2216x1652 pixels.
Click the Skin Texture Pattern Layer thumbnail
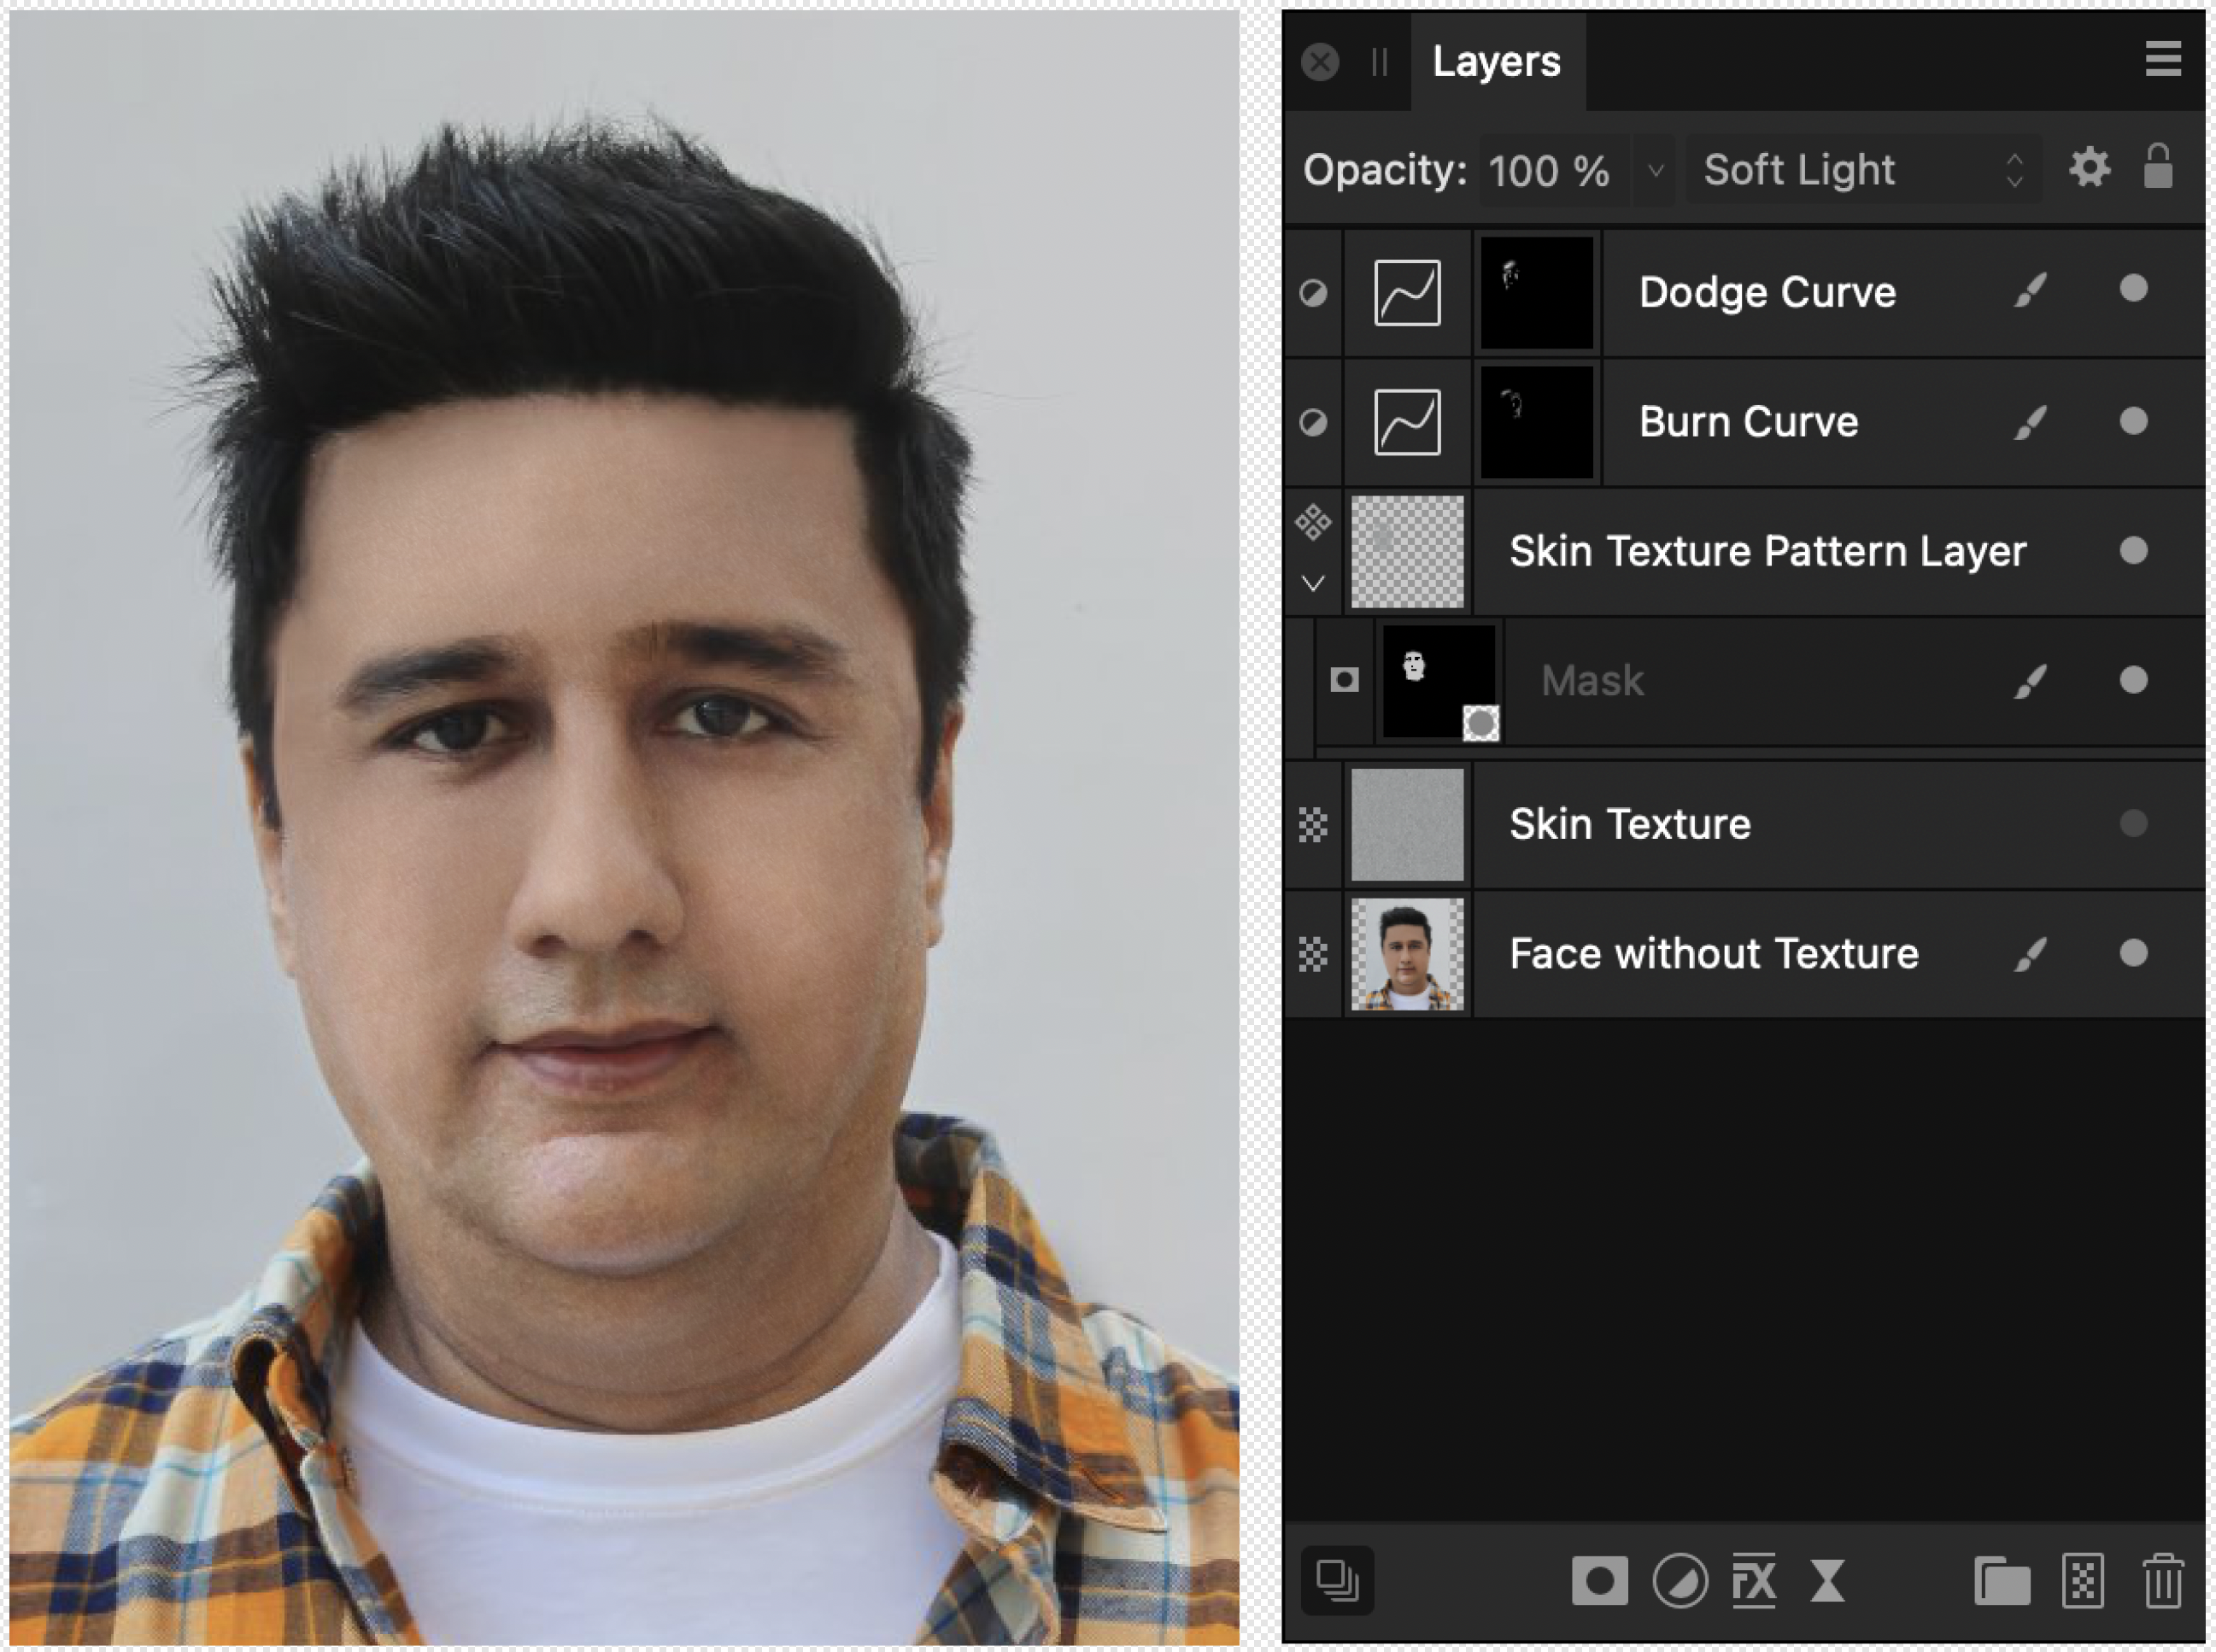coord(1407,552)
